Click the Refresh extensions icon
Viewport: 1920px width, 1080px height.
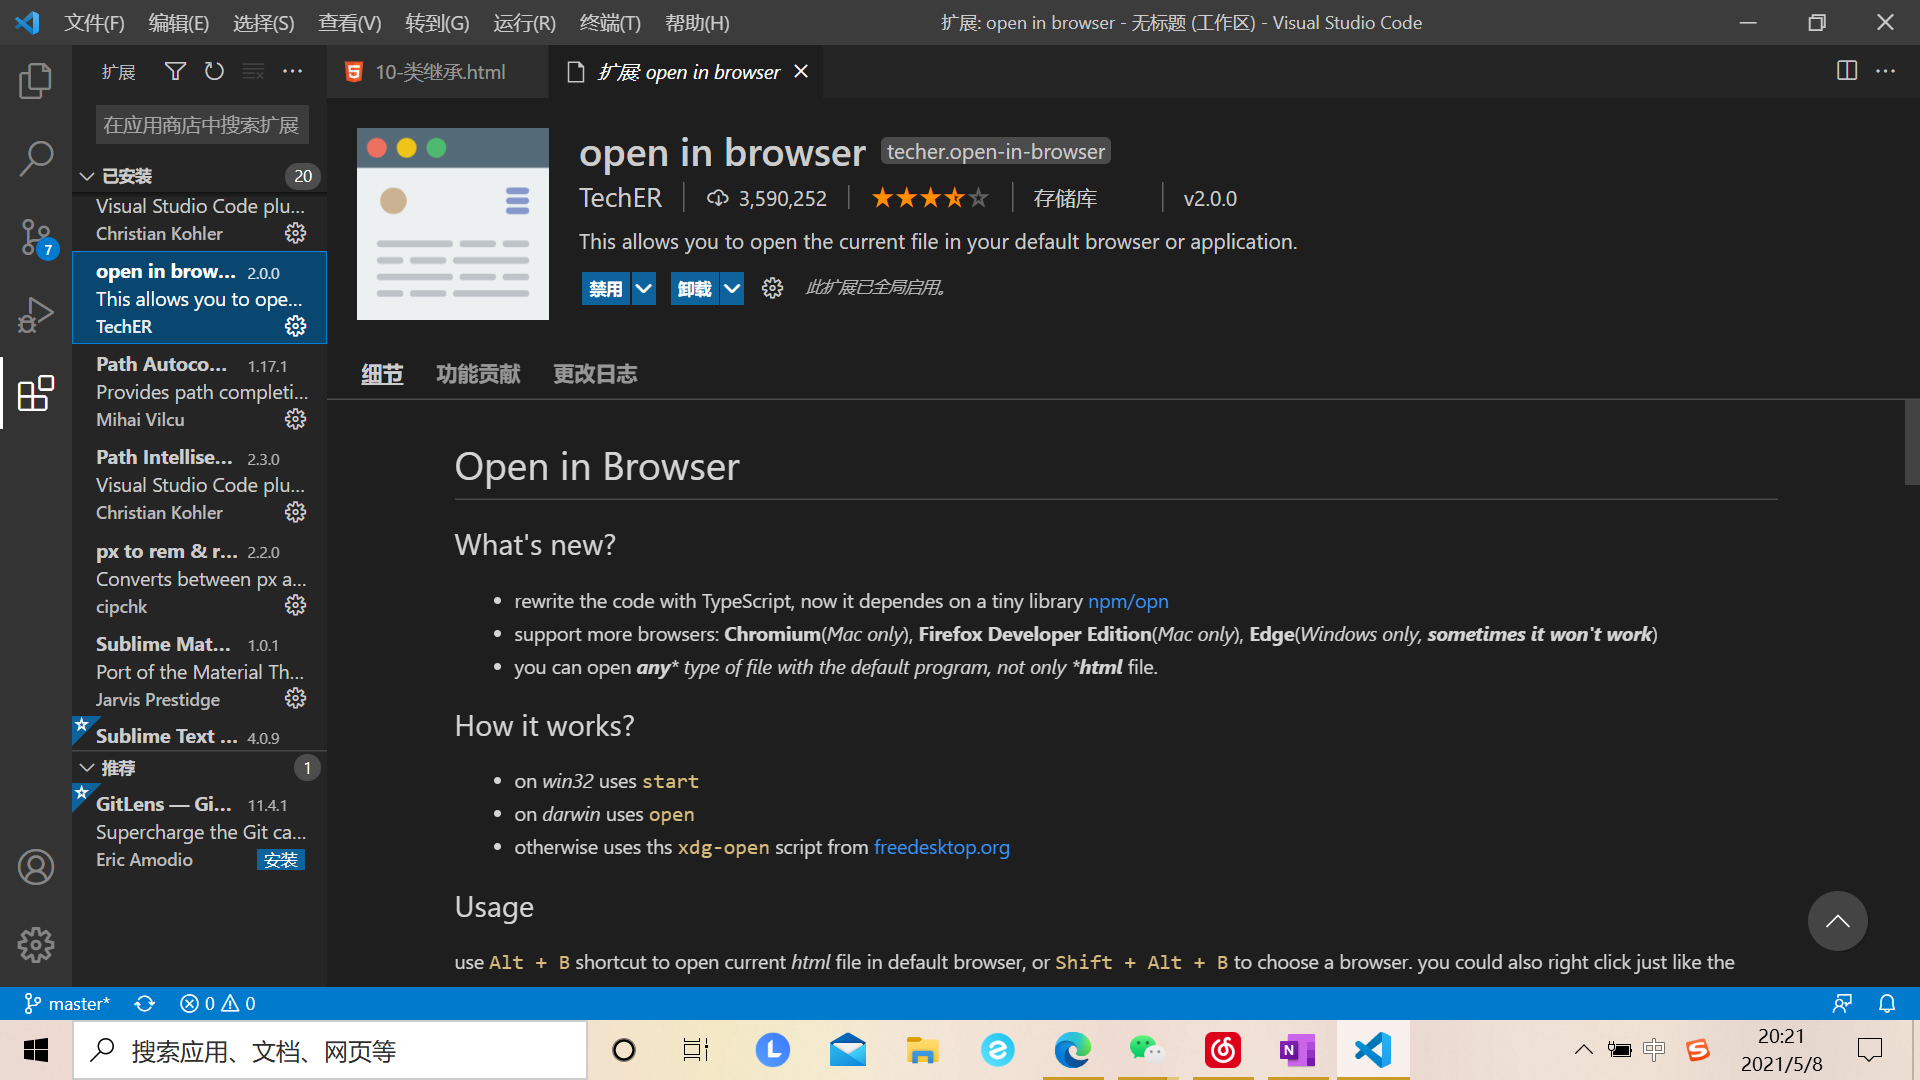(x=215, y=73)
